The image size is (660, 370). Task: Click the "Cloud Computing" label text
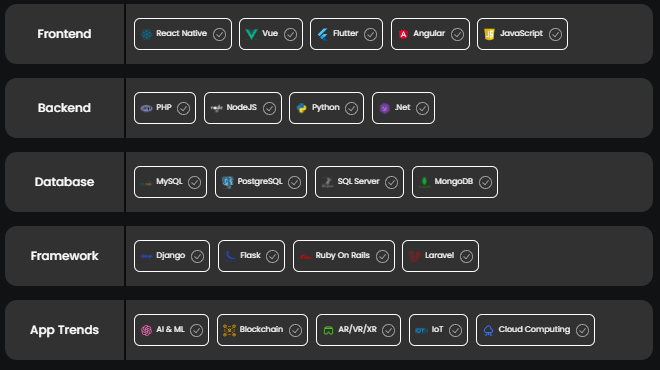click(534, 330)
